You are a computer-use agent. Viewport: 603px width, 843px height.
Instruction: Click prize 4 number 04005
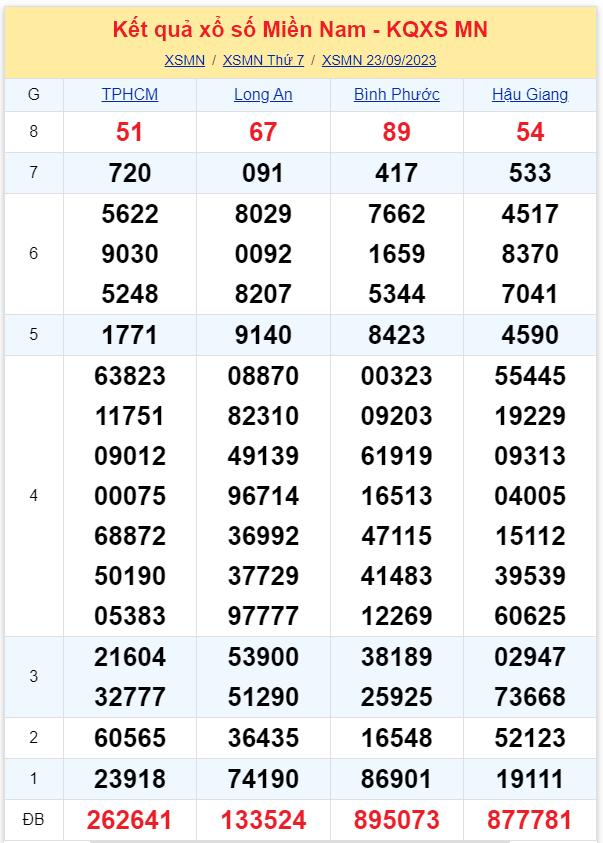click(530, 496)
